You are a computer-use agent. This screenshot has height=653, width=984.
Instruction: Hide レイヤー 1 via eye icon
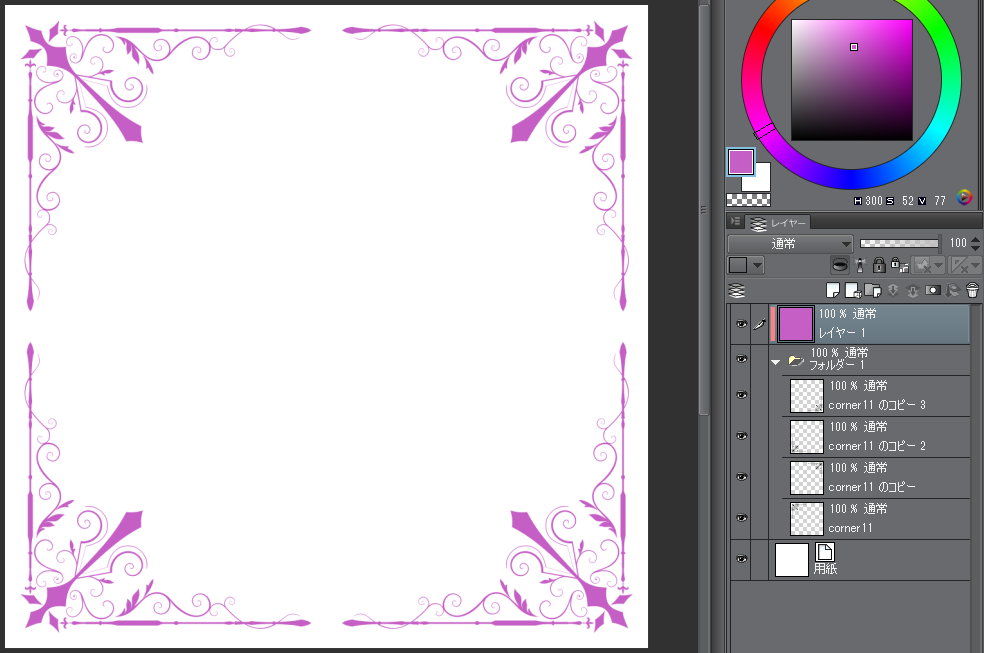pyautogui.click(x=741, y=324)
